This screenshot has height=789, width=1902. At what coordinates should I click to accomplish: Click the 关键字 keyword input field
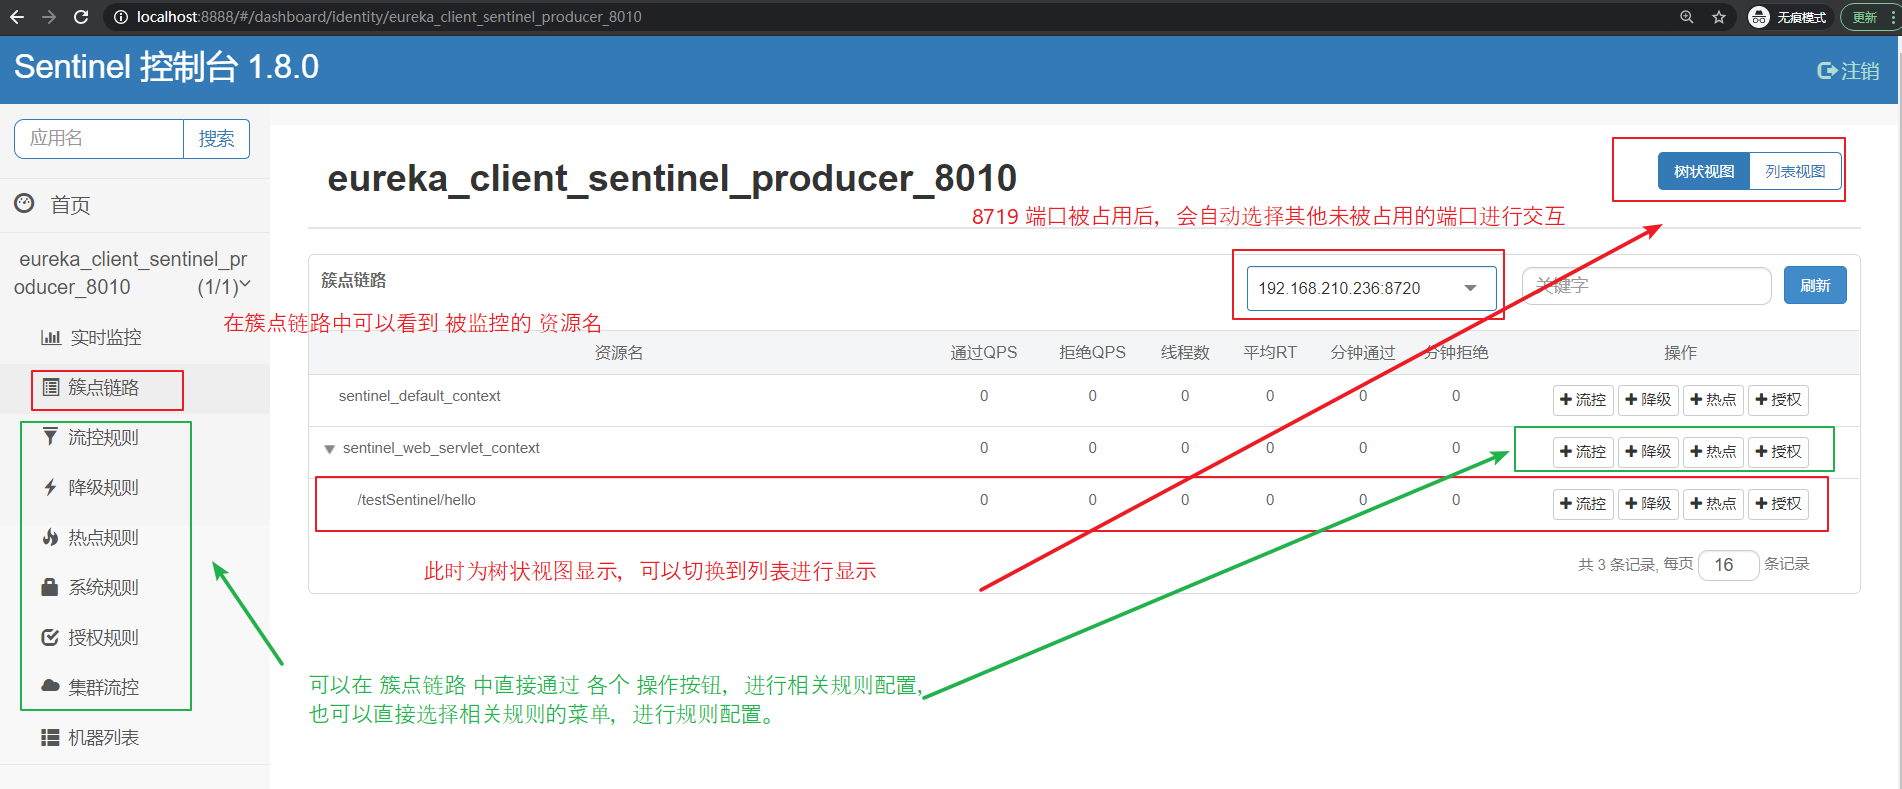coord(1646,286)
